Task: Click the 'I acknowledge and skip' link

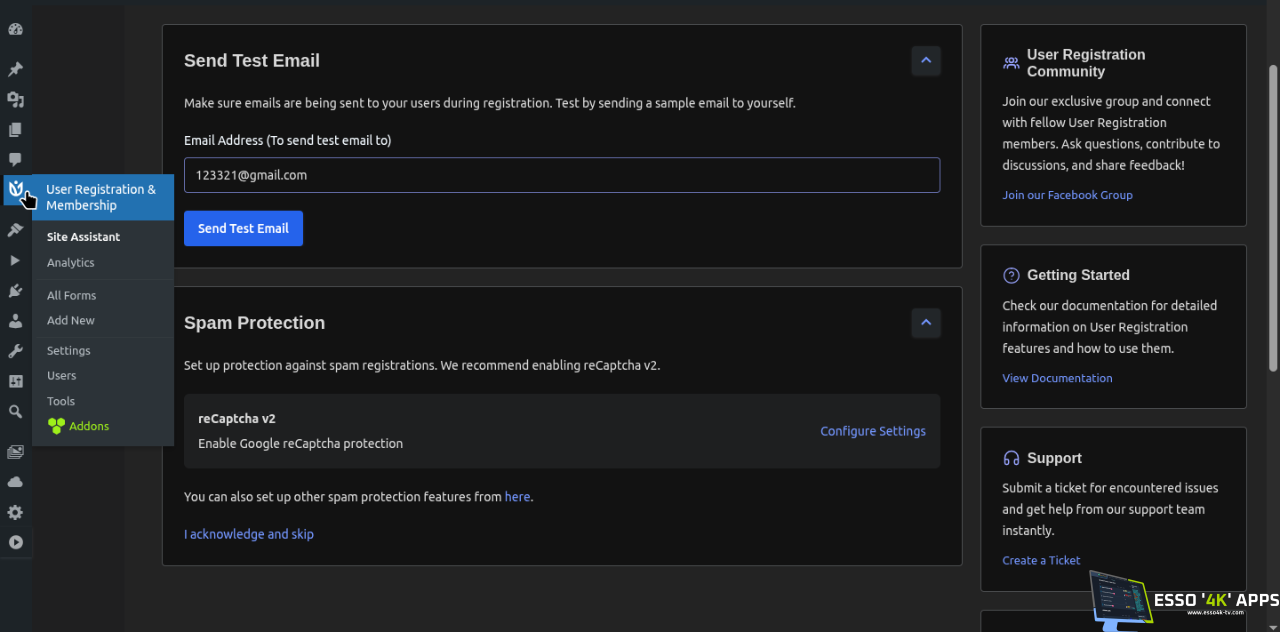Action: tap(248, 534)
